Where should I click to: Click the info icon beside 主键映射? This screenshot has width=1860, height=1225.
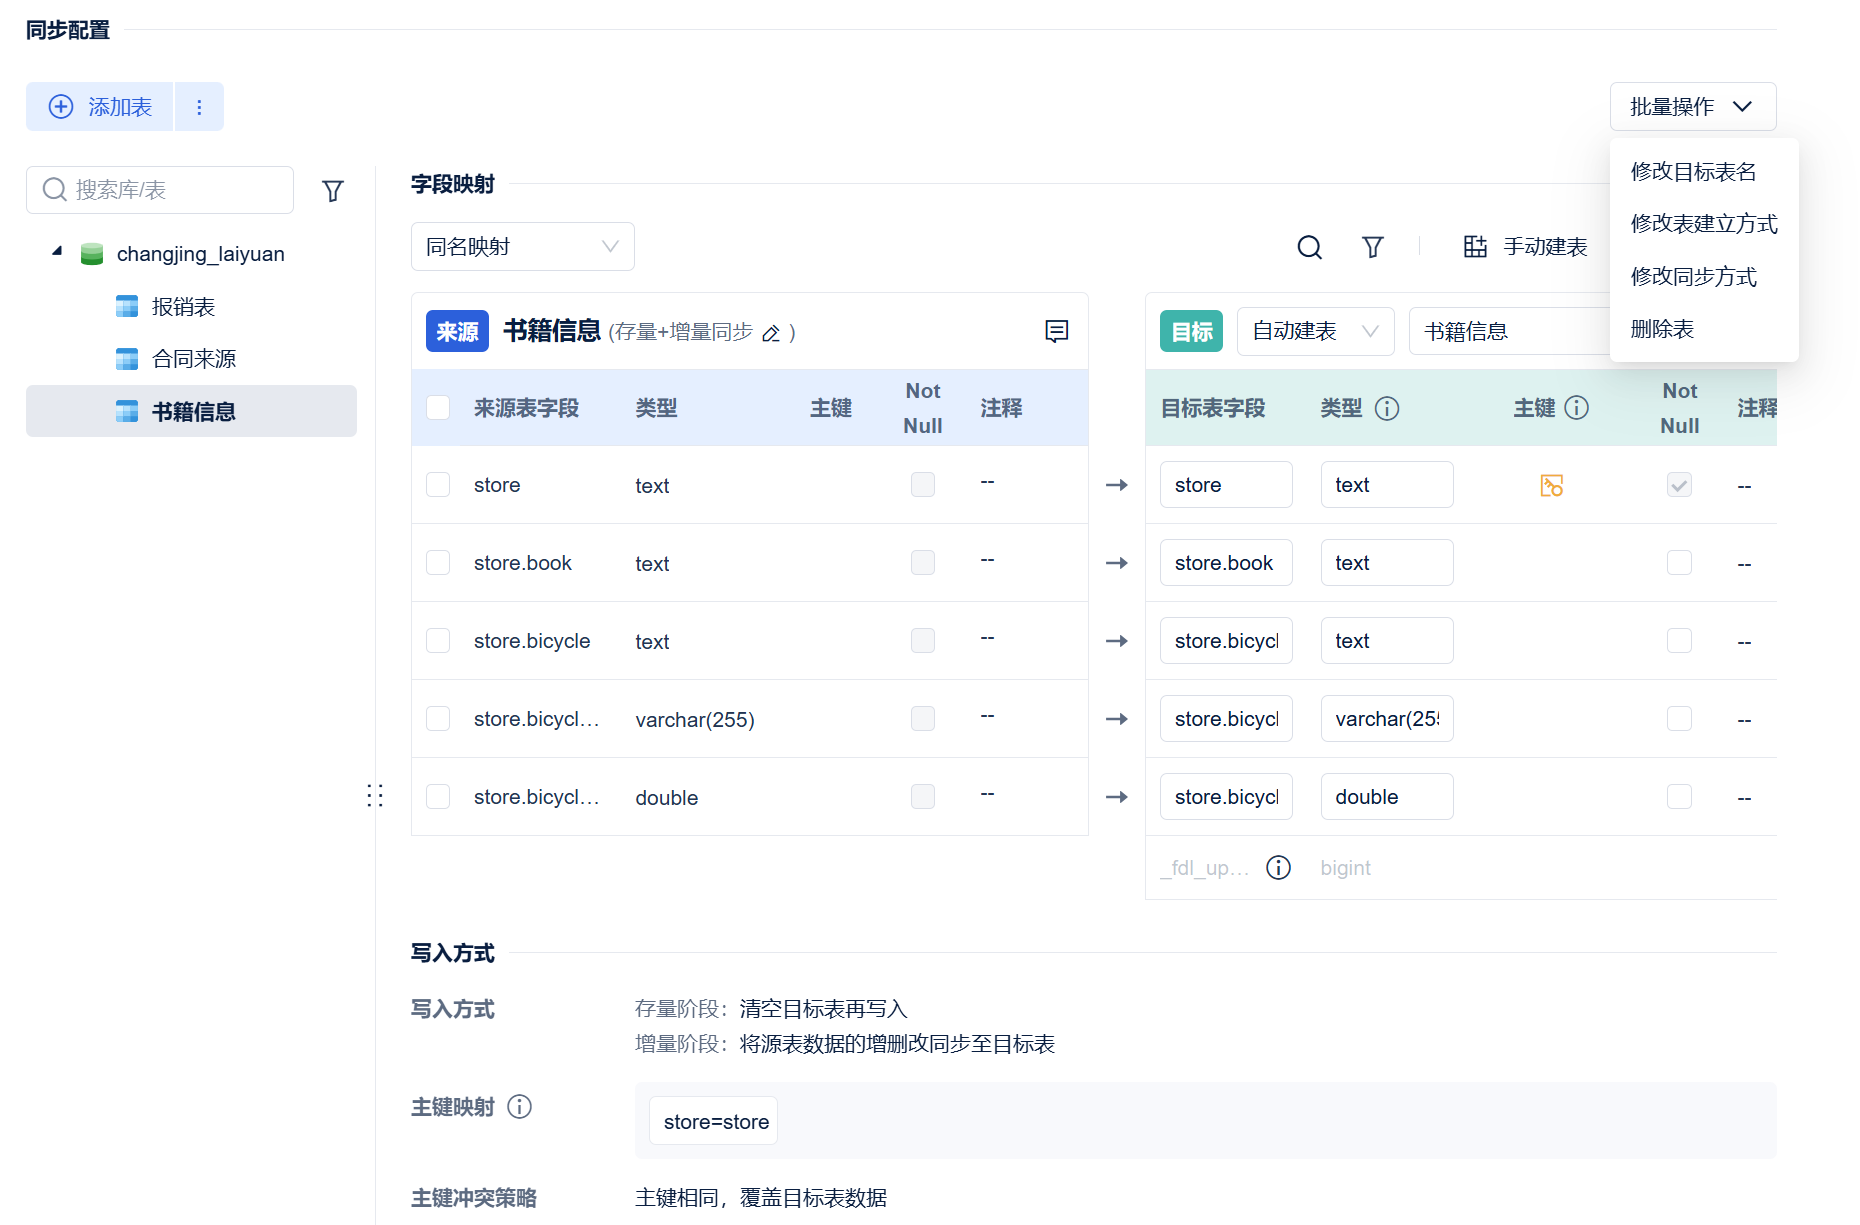[519, 1106]
